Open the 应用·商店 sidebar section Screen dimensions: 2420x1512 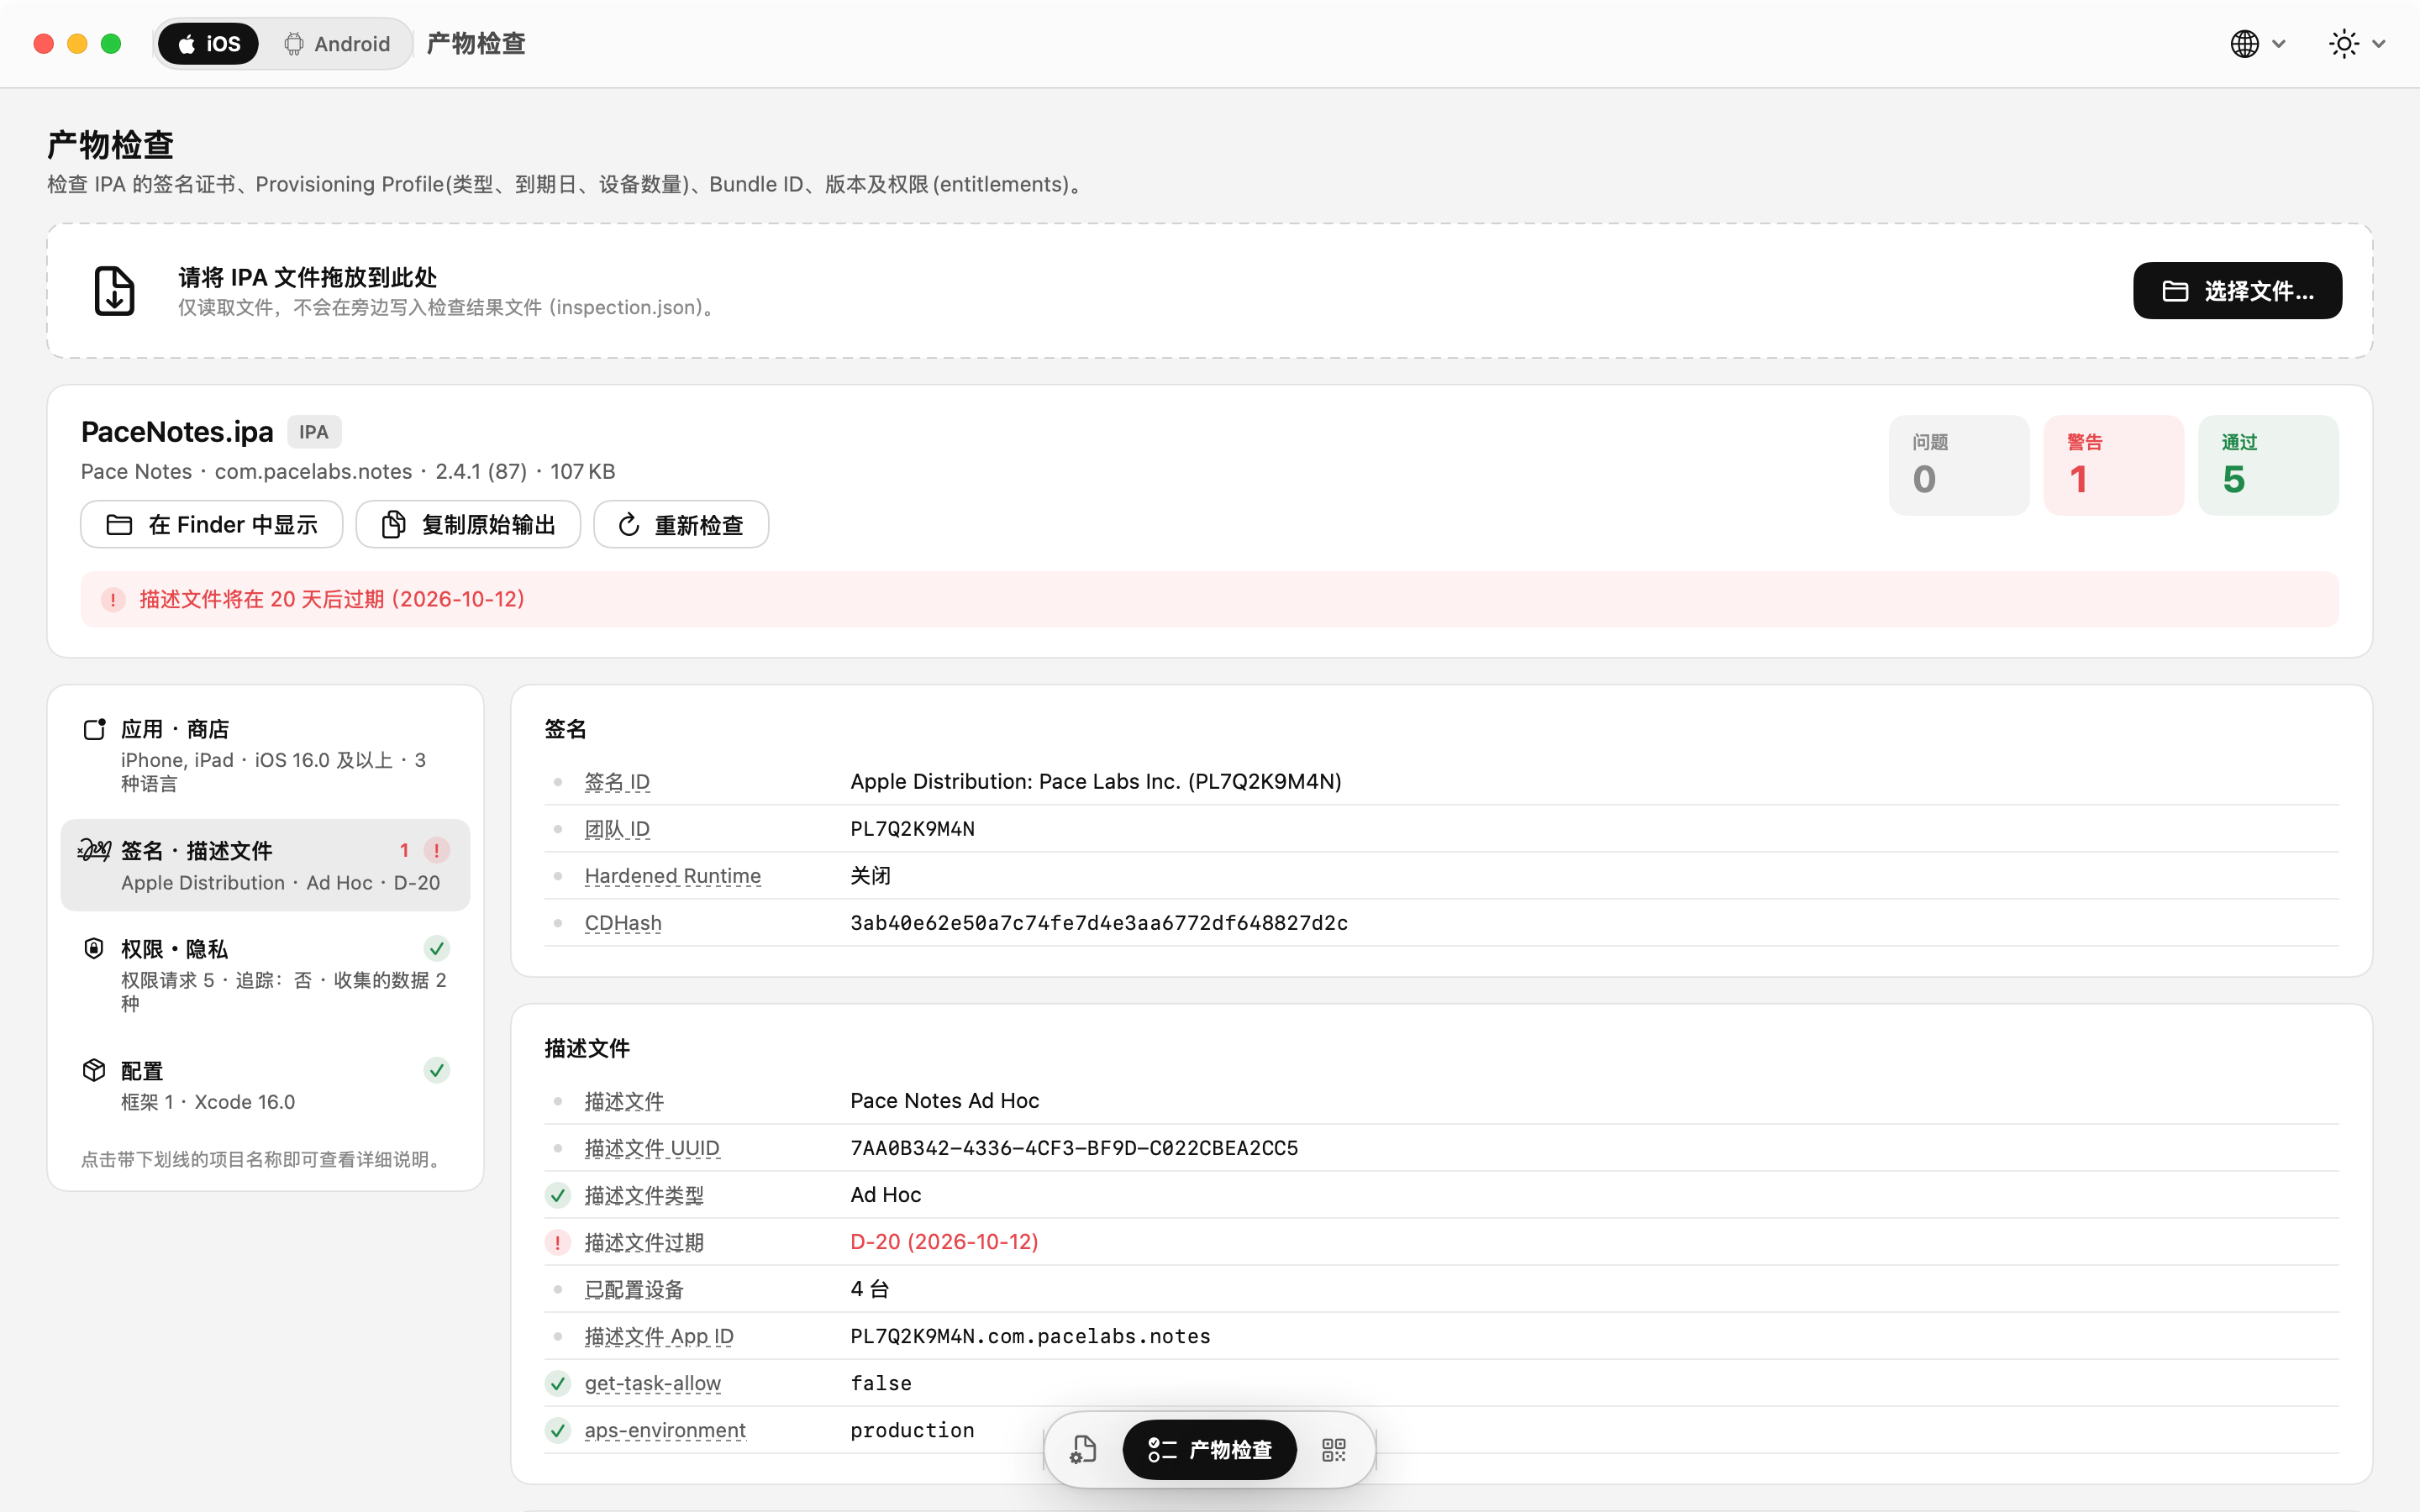coord(265,755)
